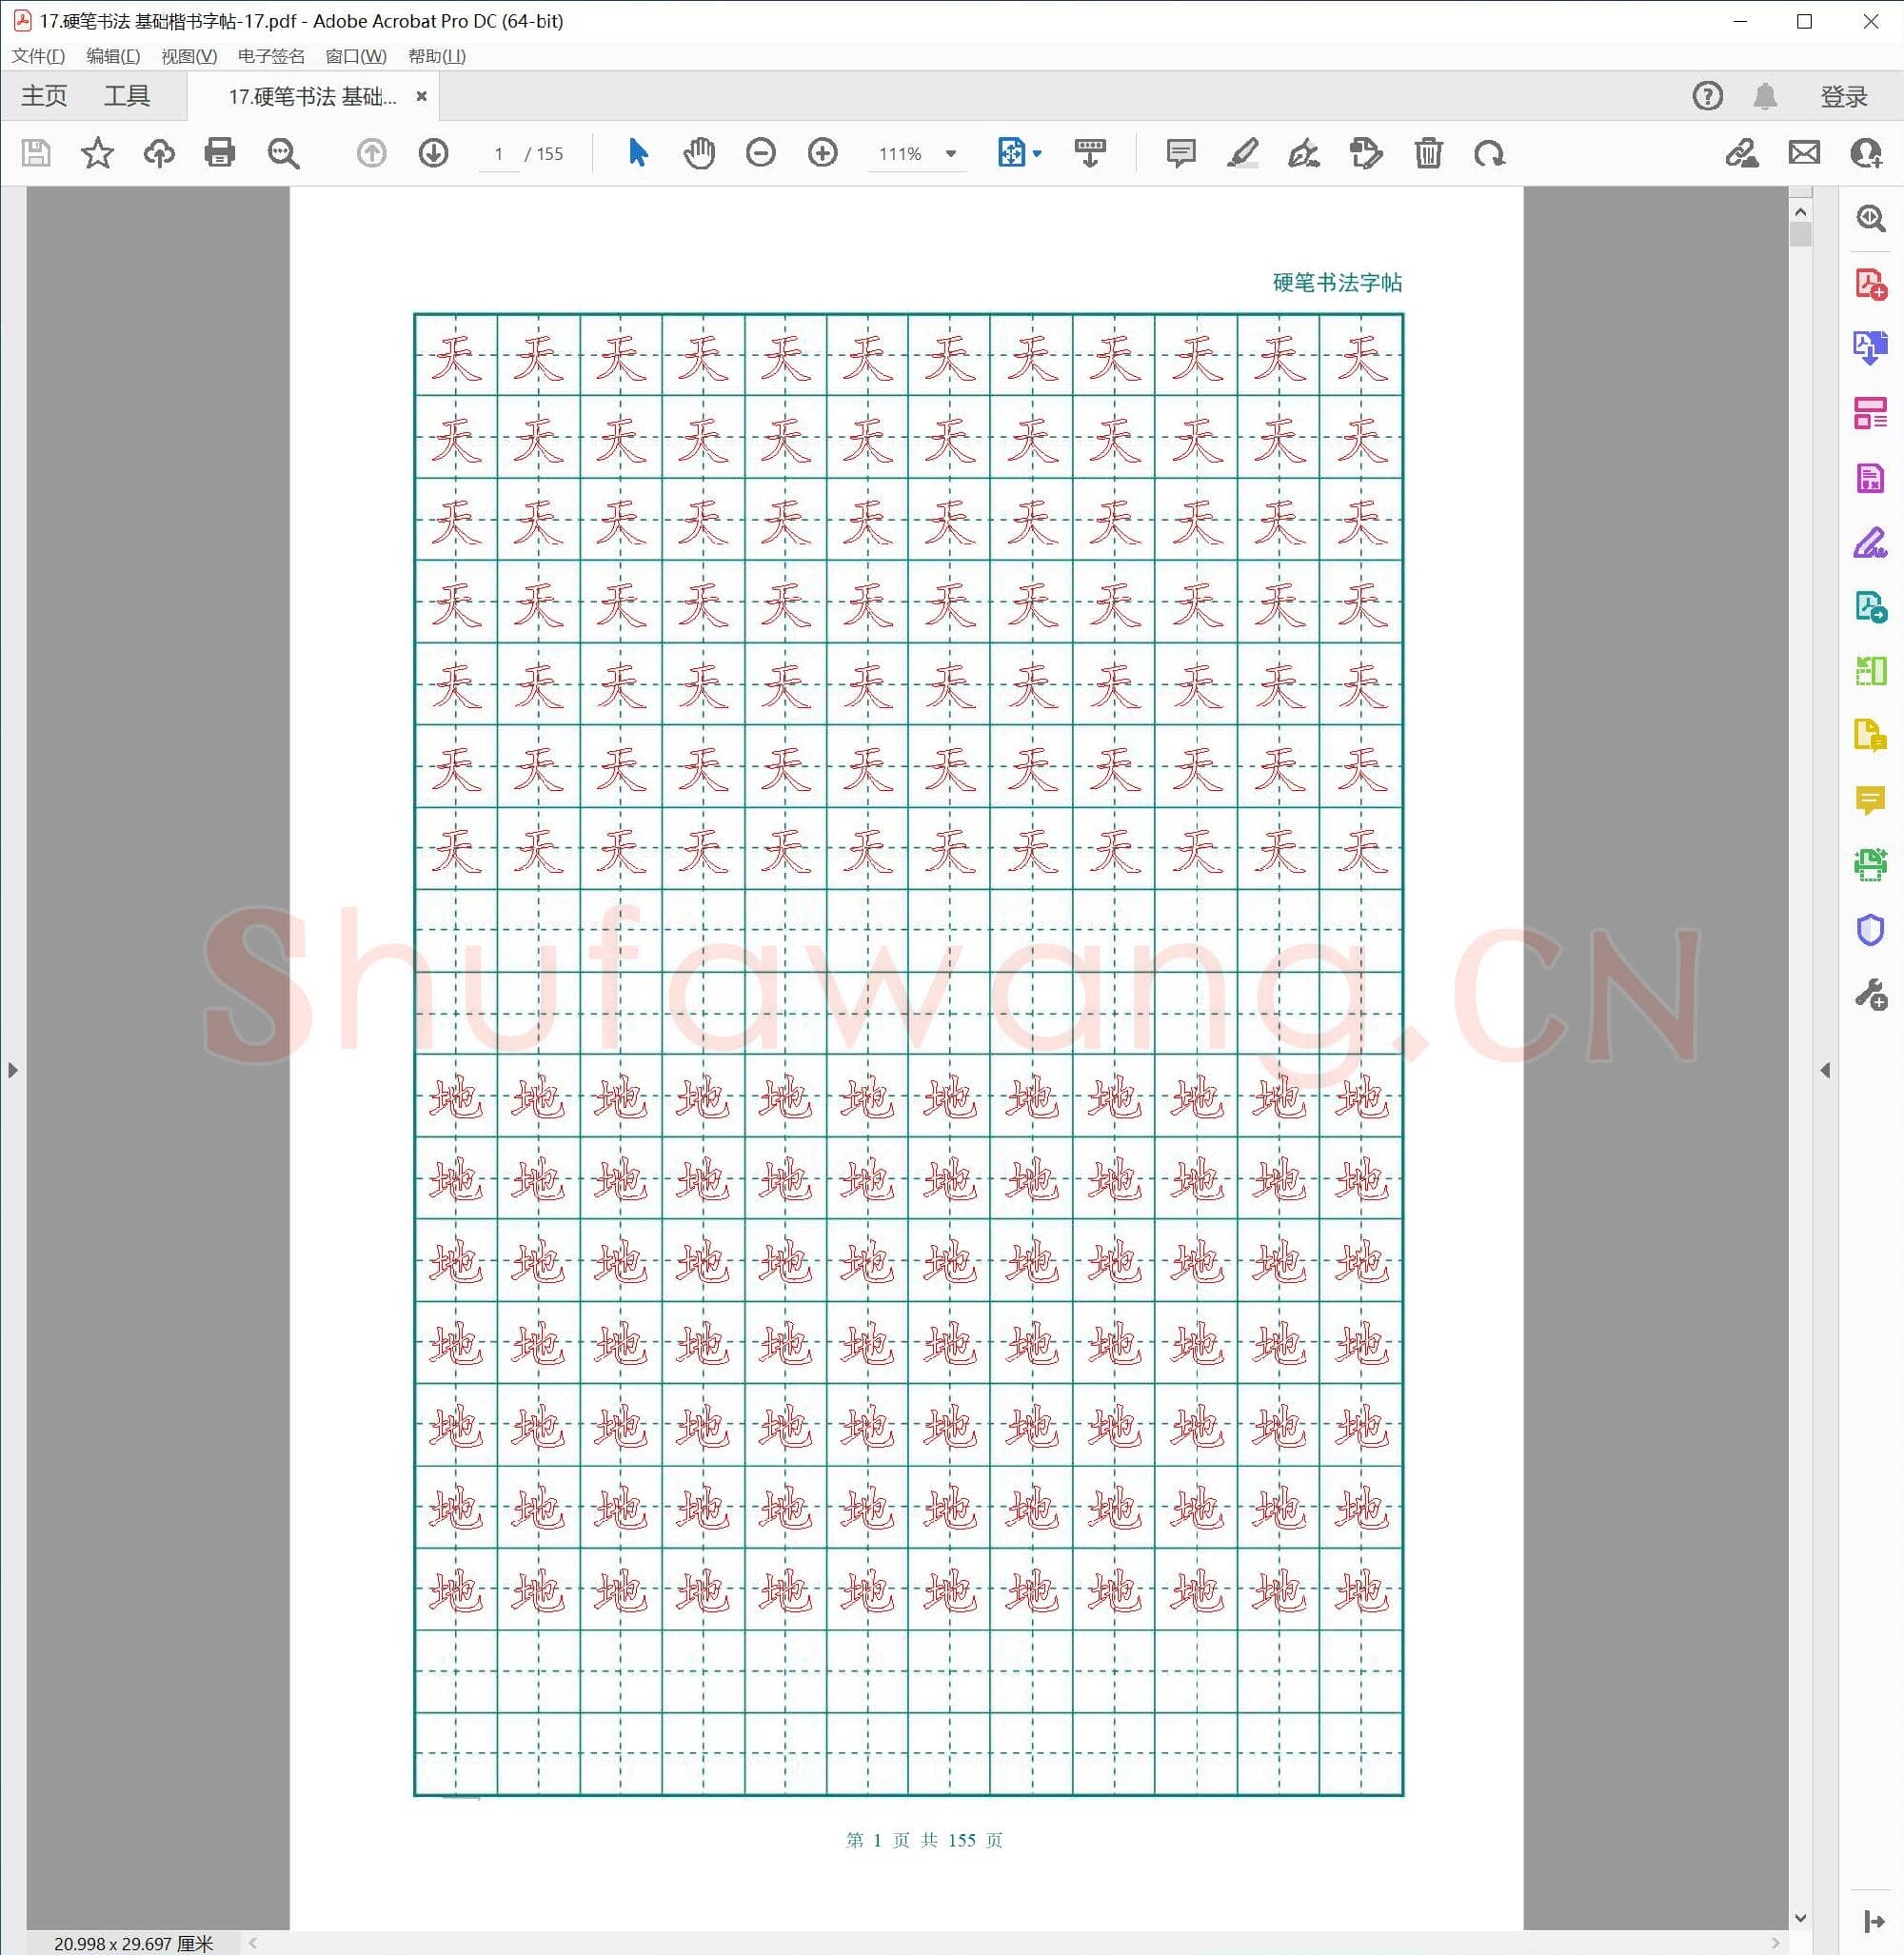Collapse the right tools pane arrow

(x=1825, y=1070)
